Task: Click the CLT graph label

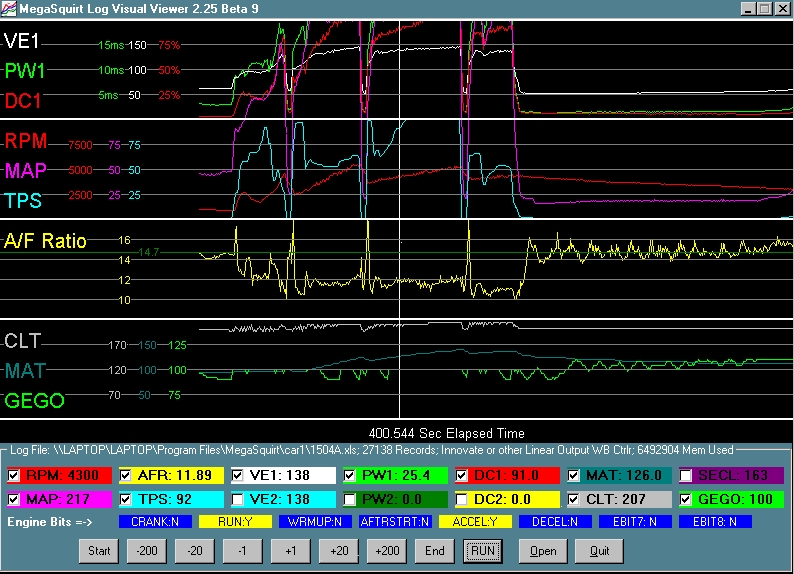Action: (22, 341)
